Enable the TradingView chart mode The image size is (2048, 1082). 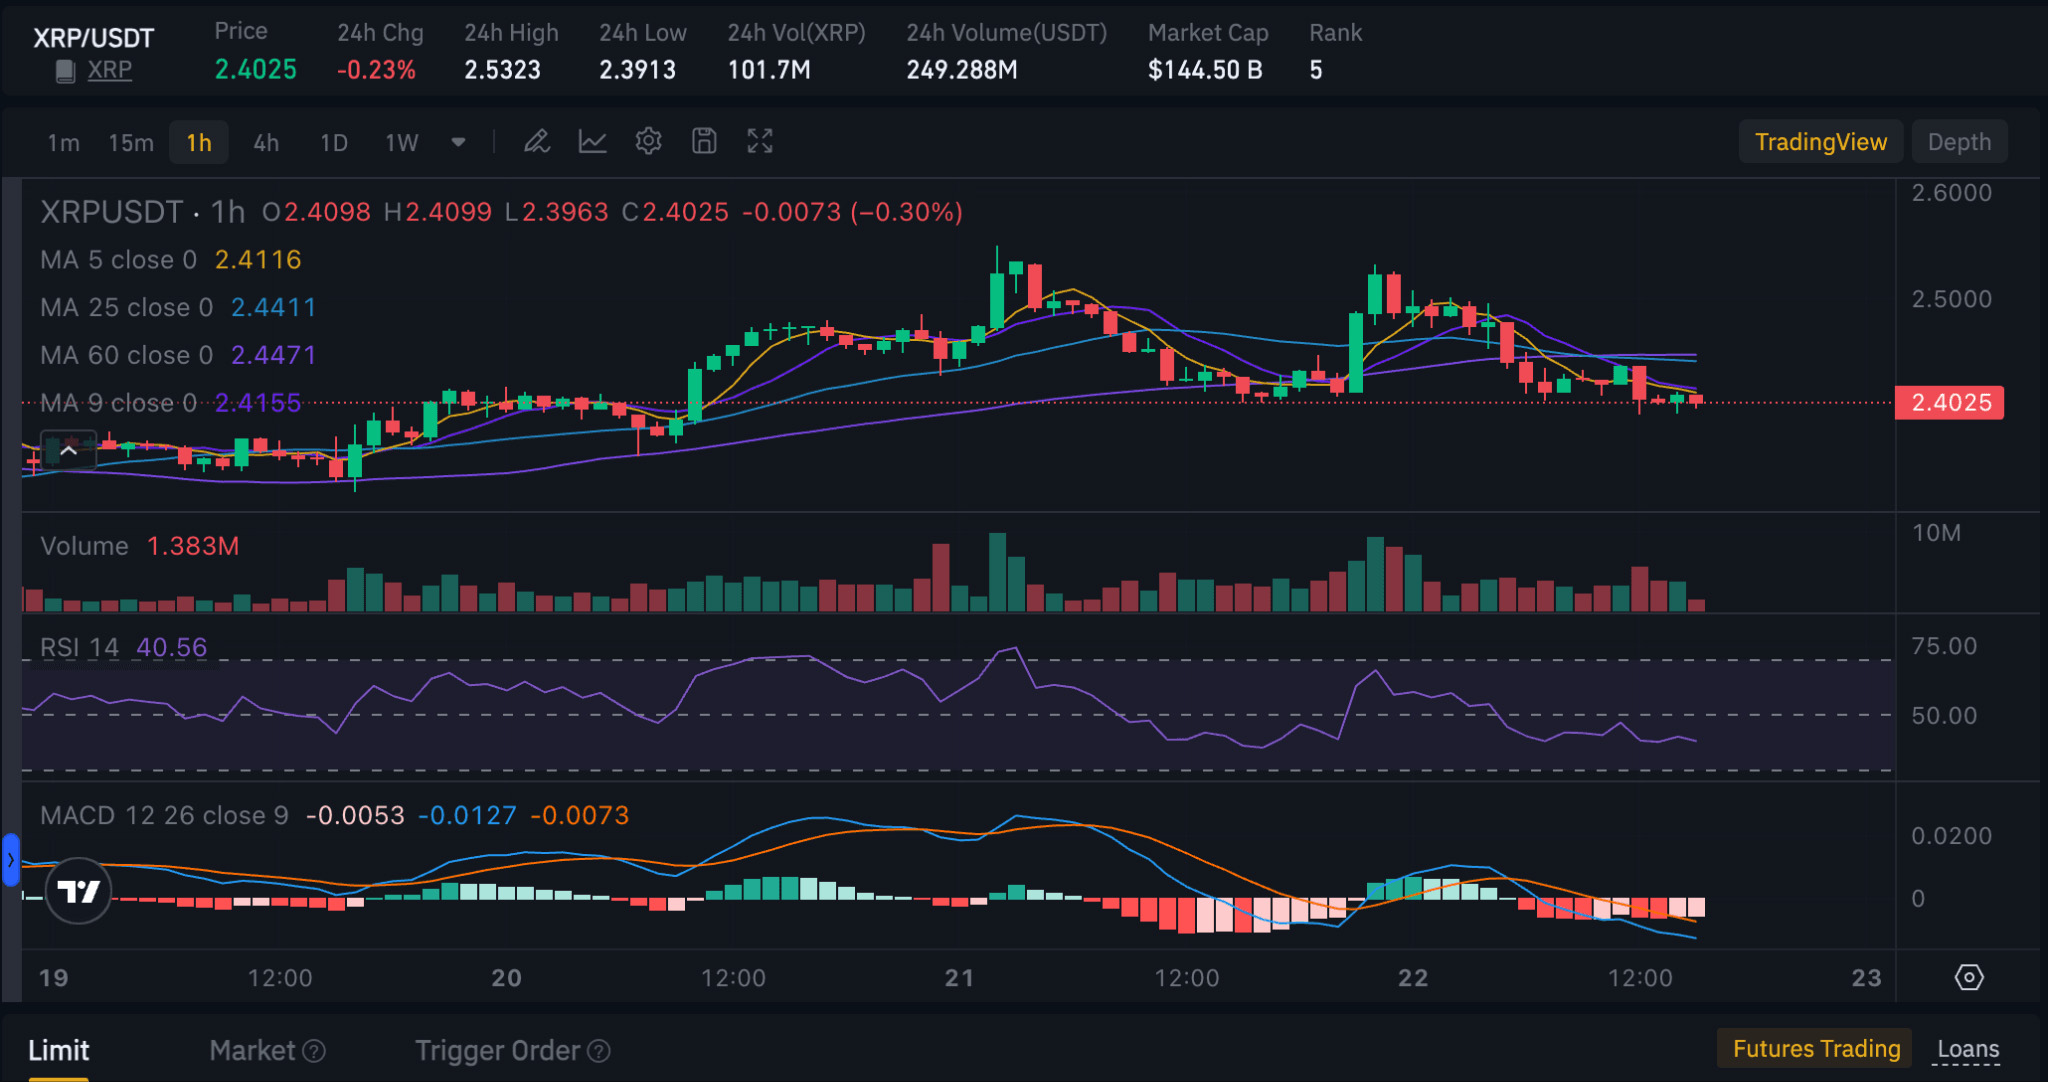(1820, 141)
